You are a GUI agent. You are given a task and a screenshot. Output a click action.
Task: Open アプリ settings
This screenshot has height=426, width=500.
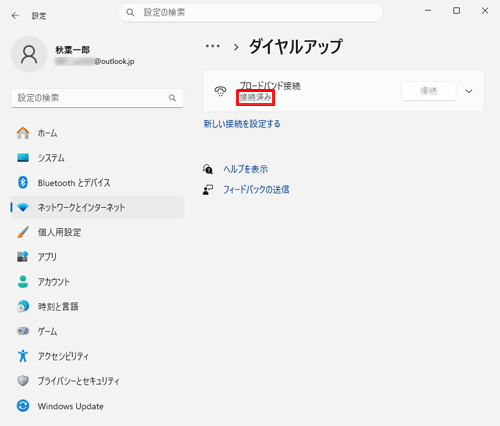(x=97, y=257)
